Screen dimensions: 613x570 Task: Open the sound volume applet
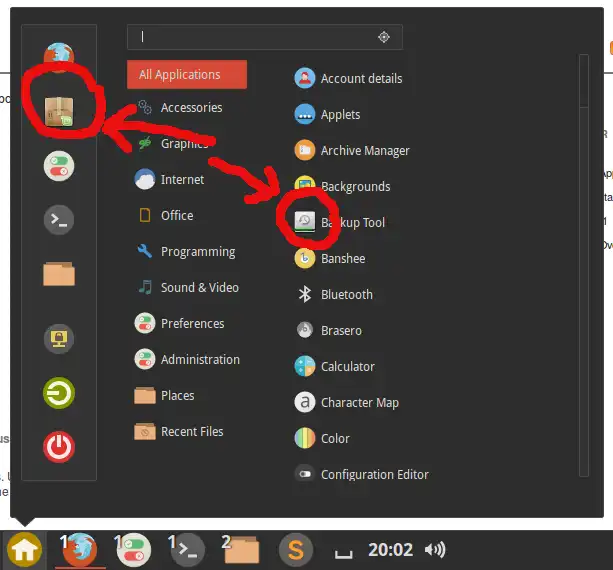(x=435, y=550)
